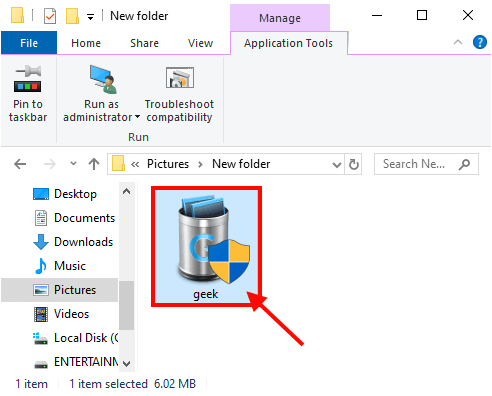Open ENTERTAINMENT drive in navigation pane
Image resolution: width=492 pixels, height=396 pixels.
76,362
